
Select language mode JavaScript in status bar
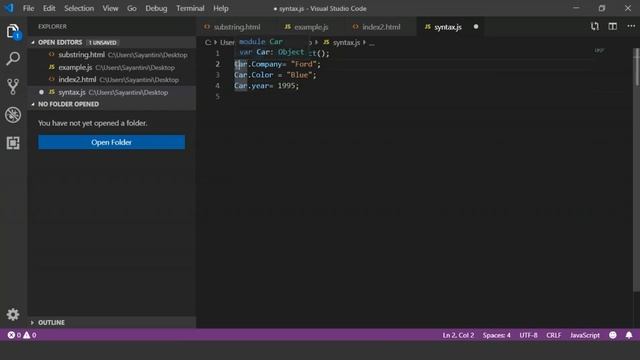584,335
